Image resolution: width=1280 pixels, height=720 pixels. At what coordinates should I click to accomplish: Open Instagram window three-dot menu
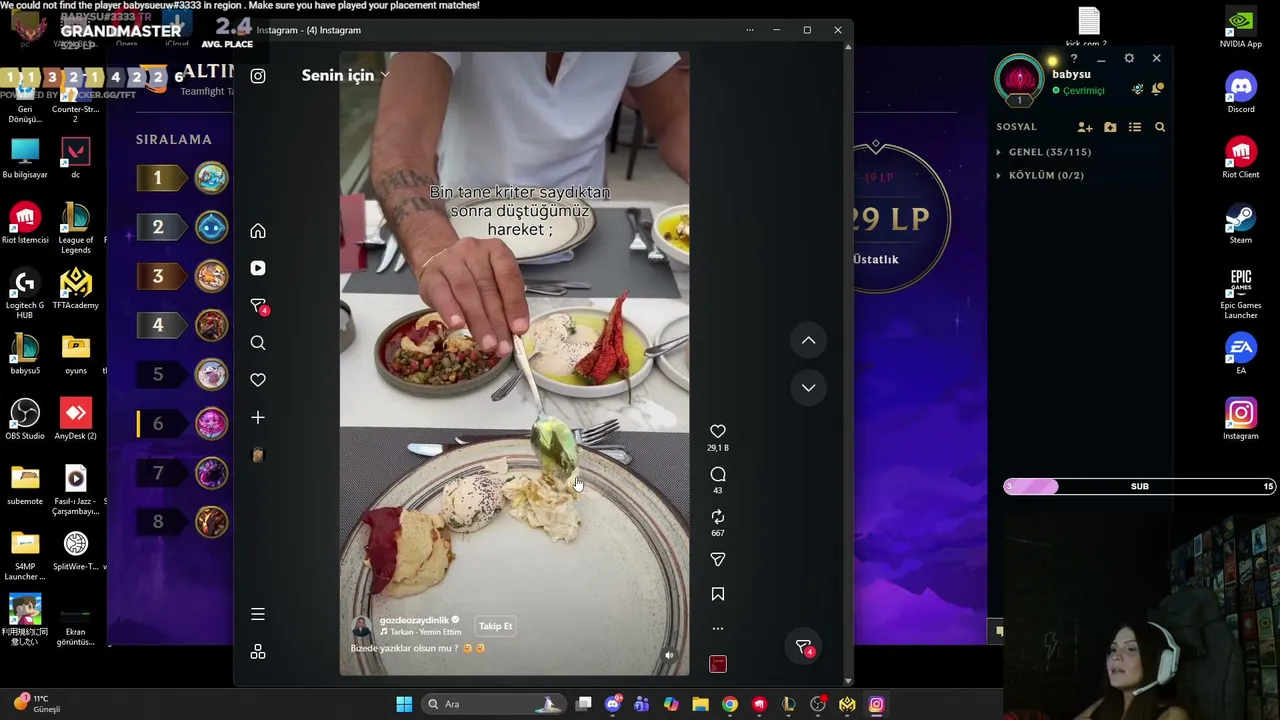(x=749, y=30)
